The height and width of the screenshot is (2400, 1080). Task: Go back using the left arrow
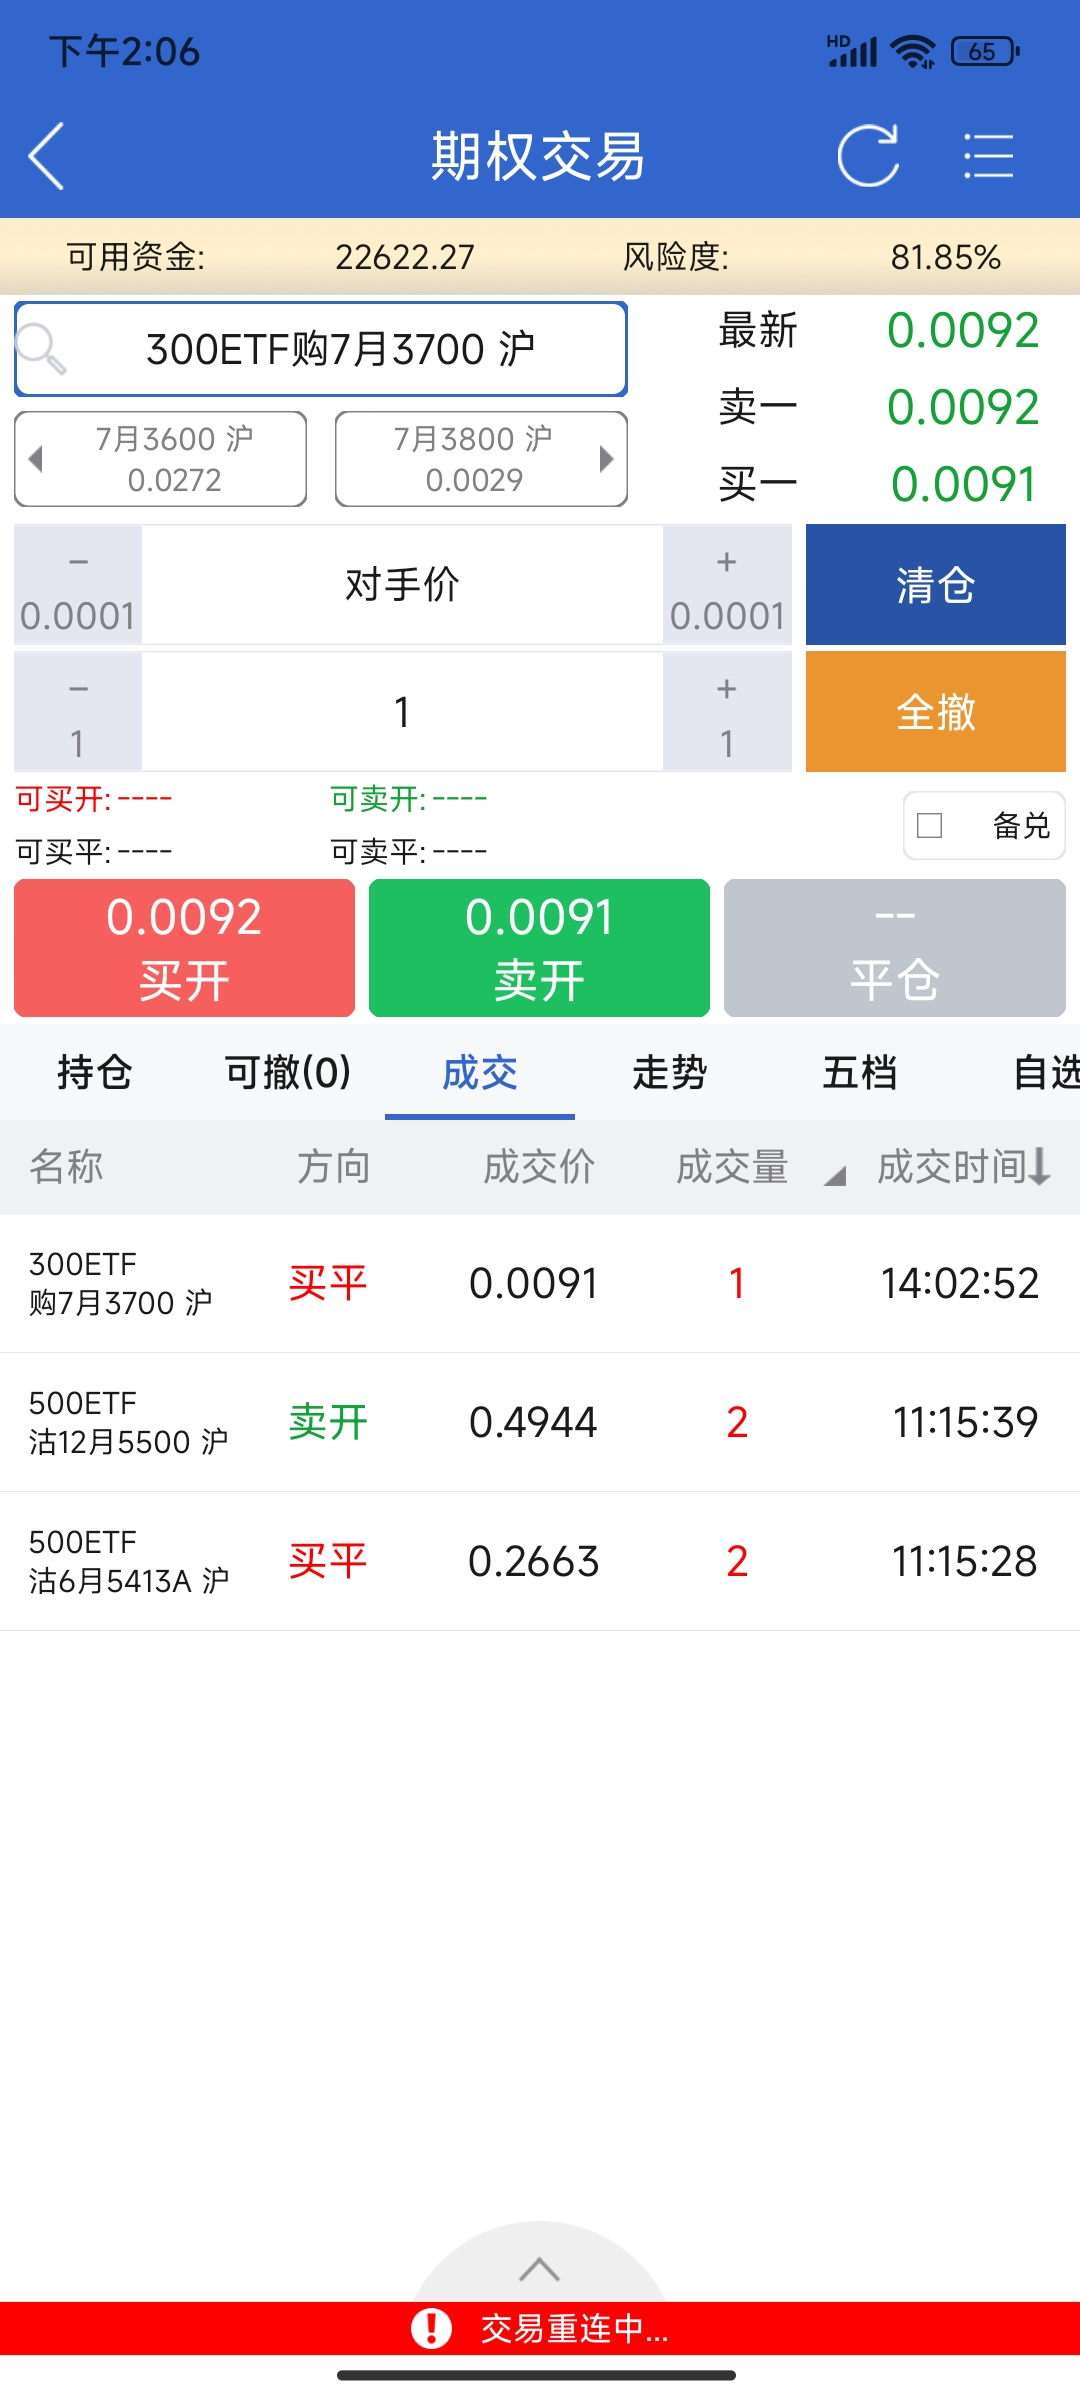[x=47, y=156]
